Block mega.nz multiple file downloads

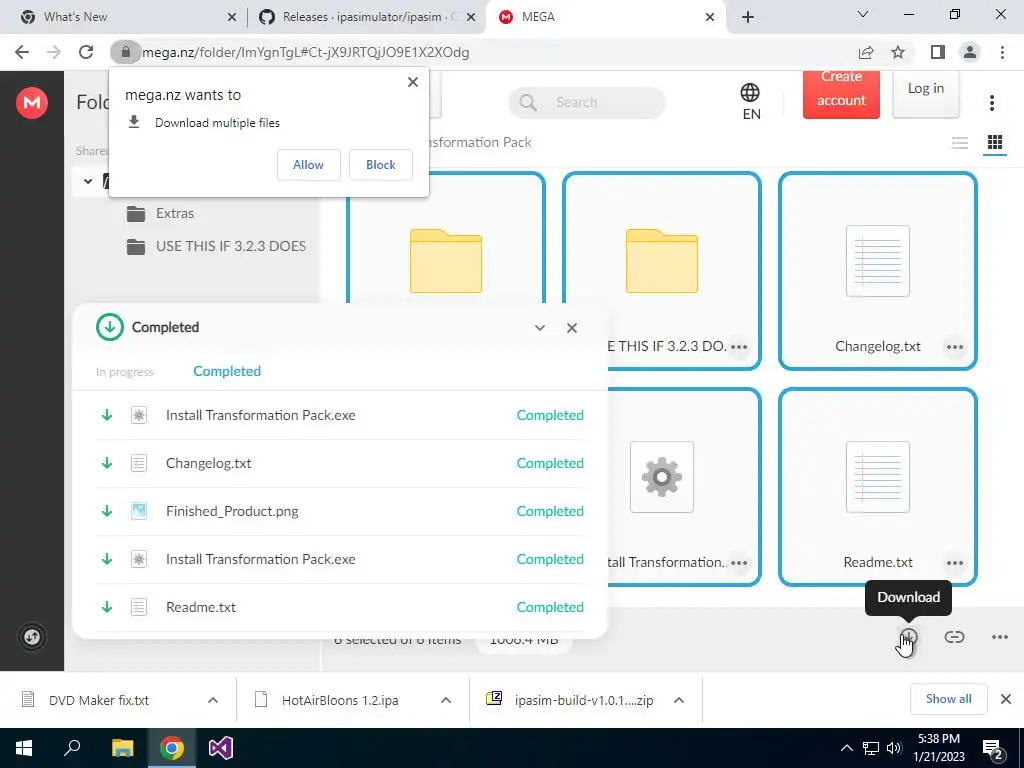(381, 165)
